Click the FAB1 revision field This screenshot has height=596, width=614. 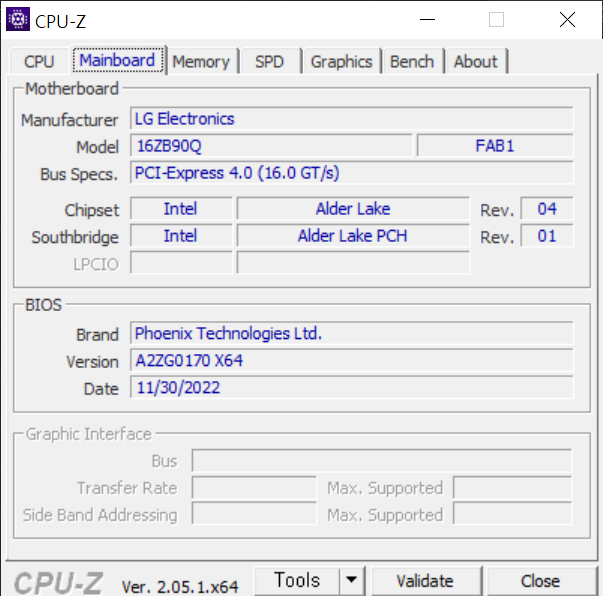[495, 146]
